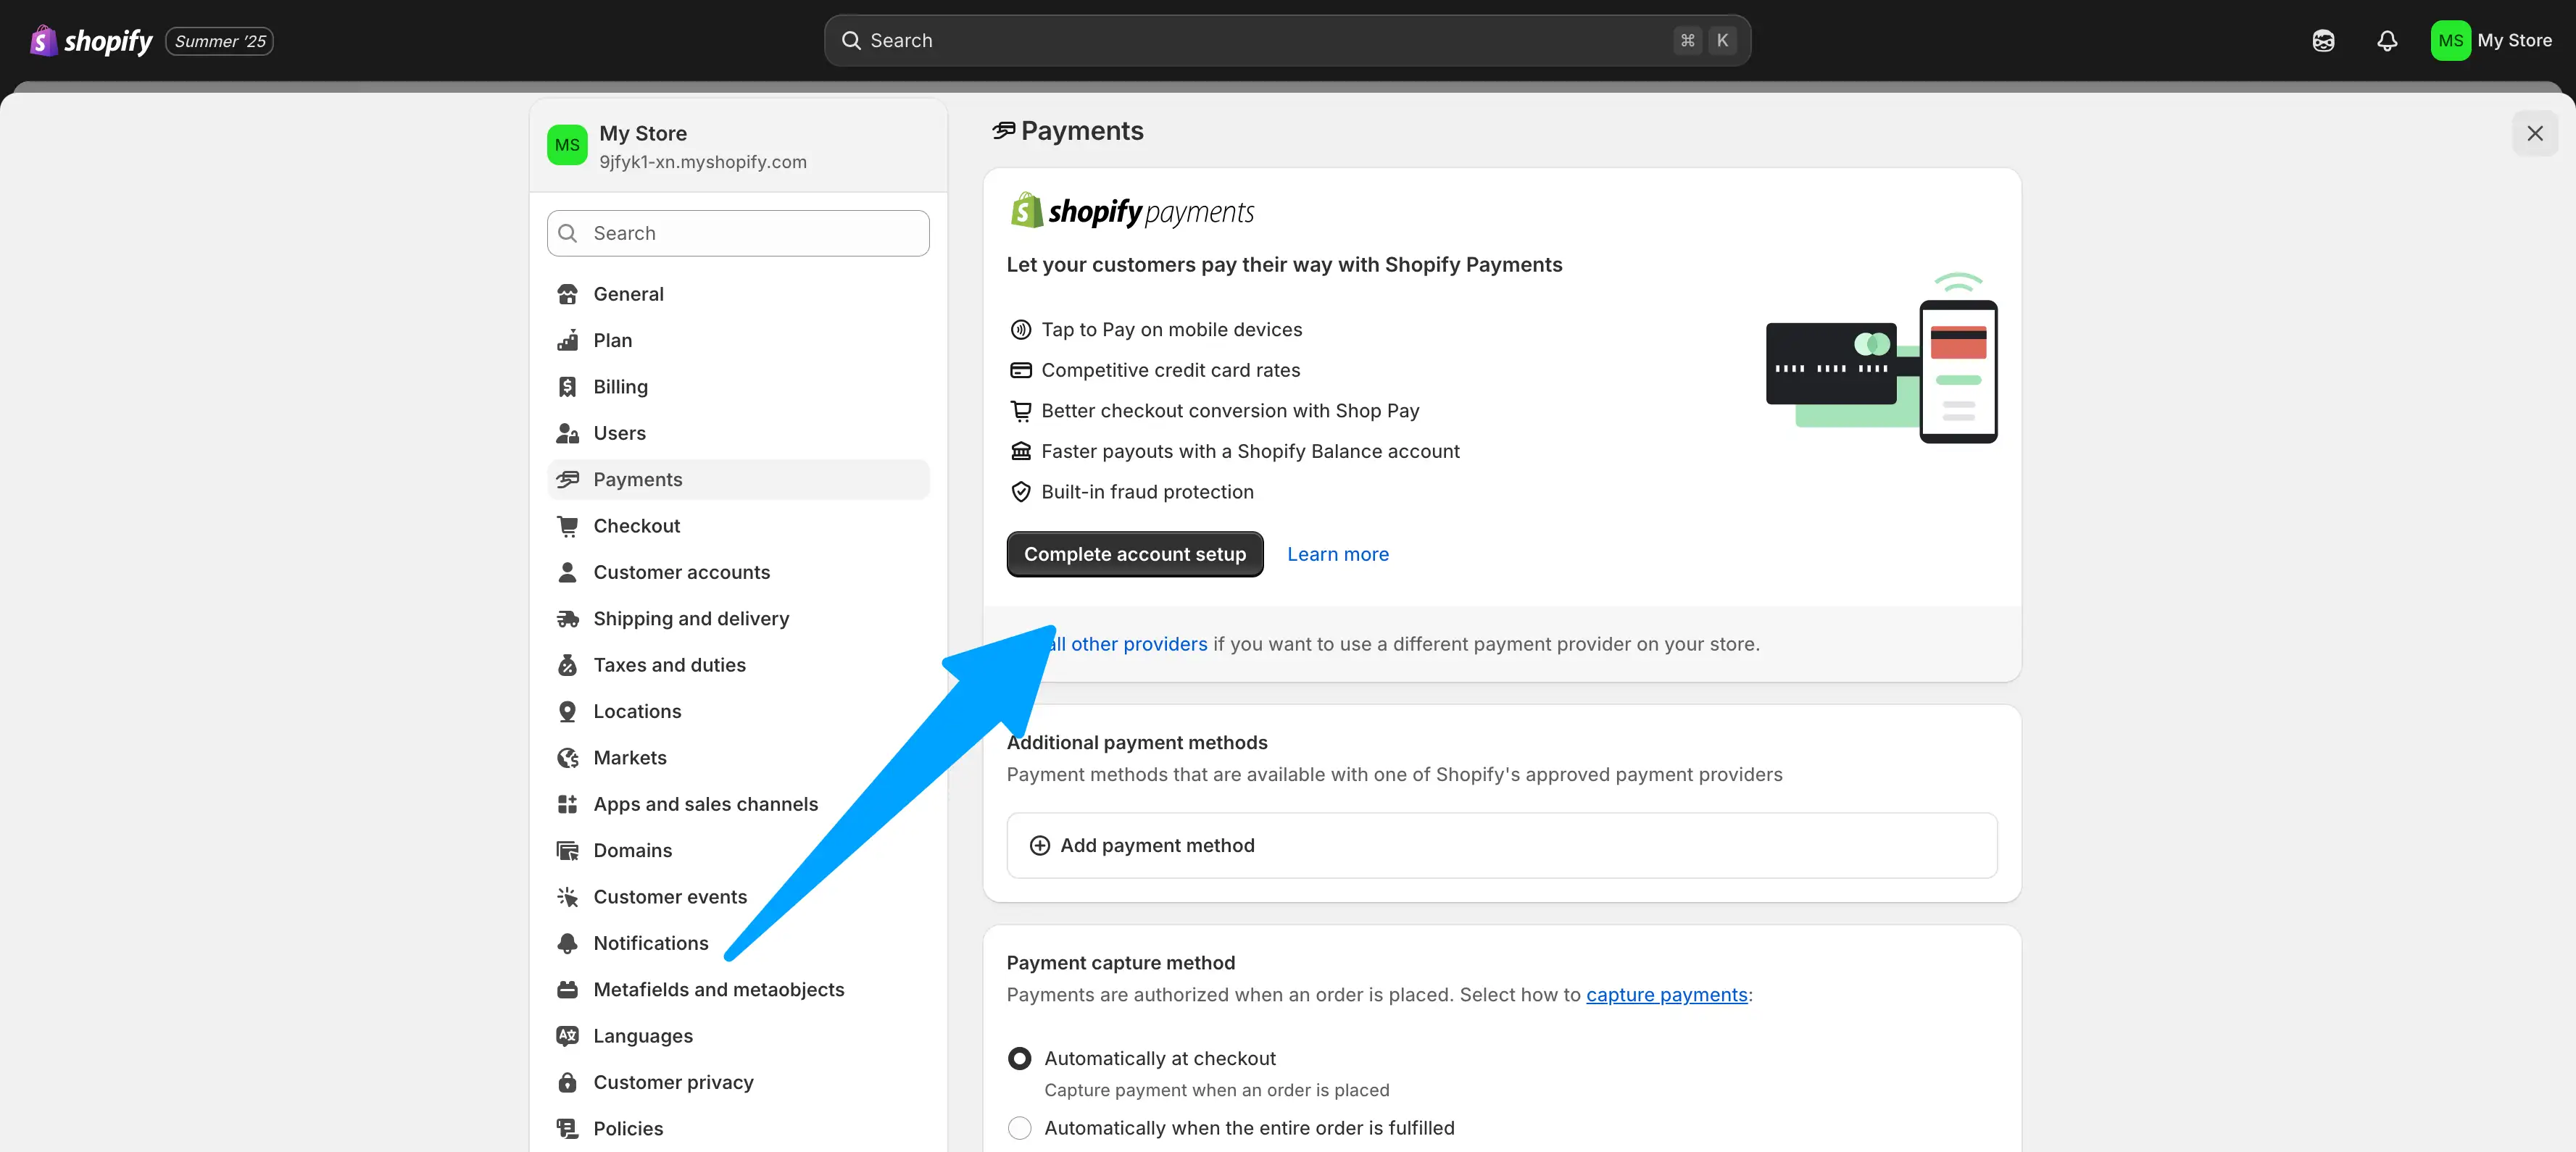This screenshot has width=2576, height=1152.
Task: Click the Shopify Payments logo
Action: point(1131,211)
